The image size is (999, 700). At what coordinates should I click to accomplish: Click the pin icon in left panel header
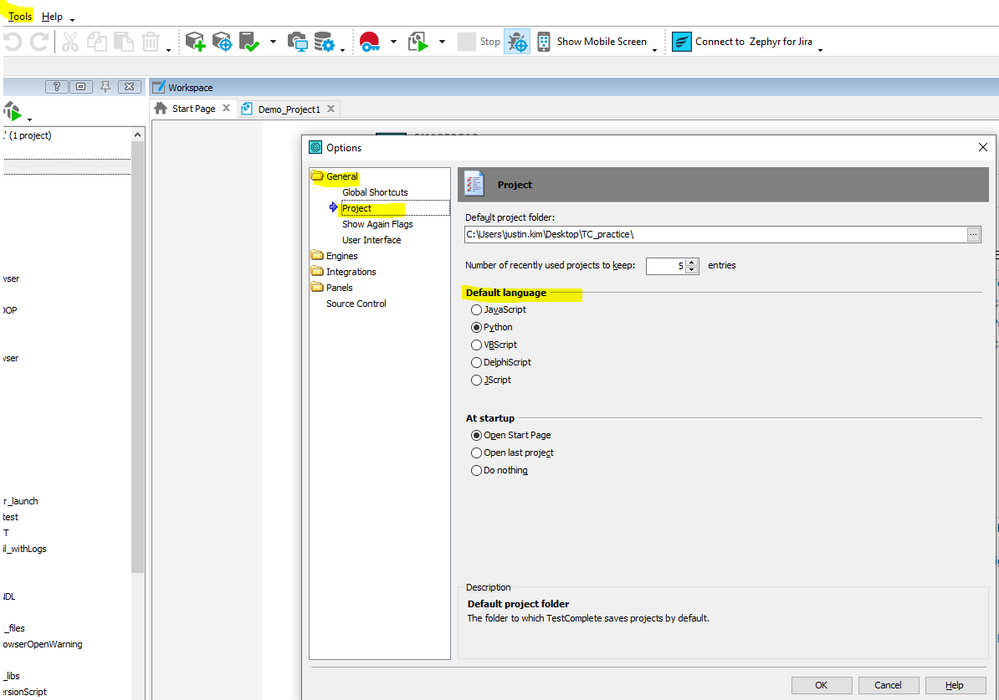[x=105, y=87]
